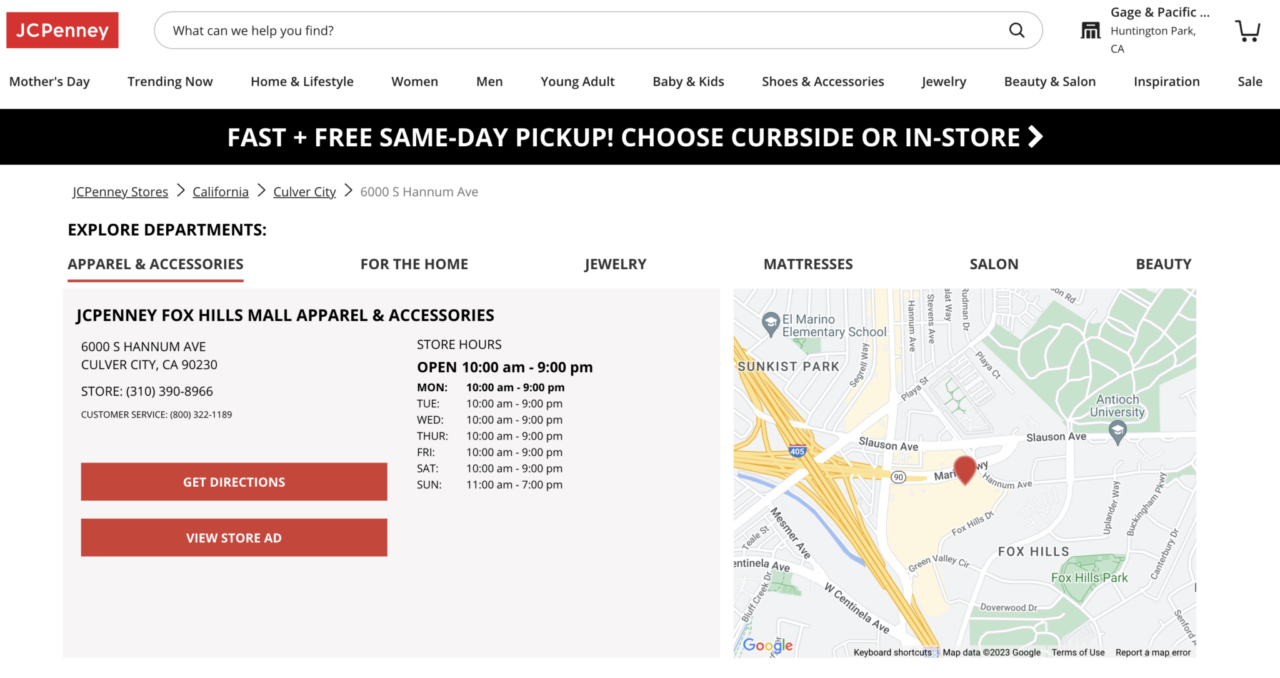
Task: Click the 405 highway shield on map
Action: [x=797, y=450]
